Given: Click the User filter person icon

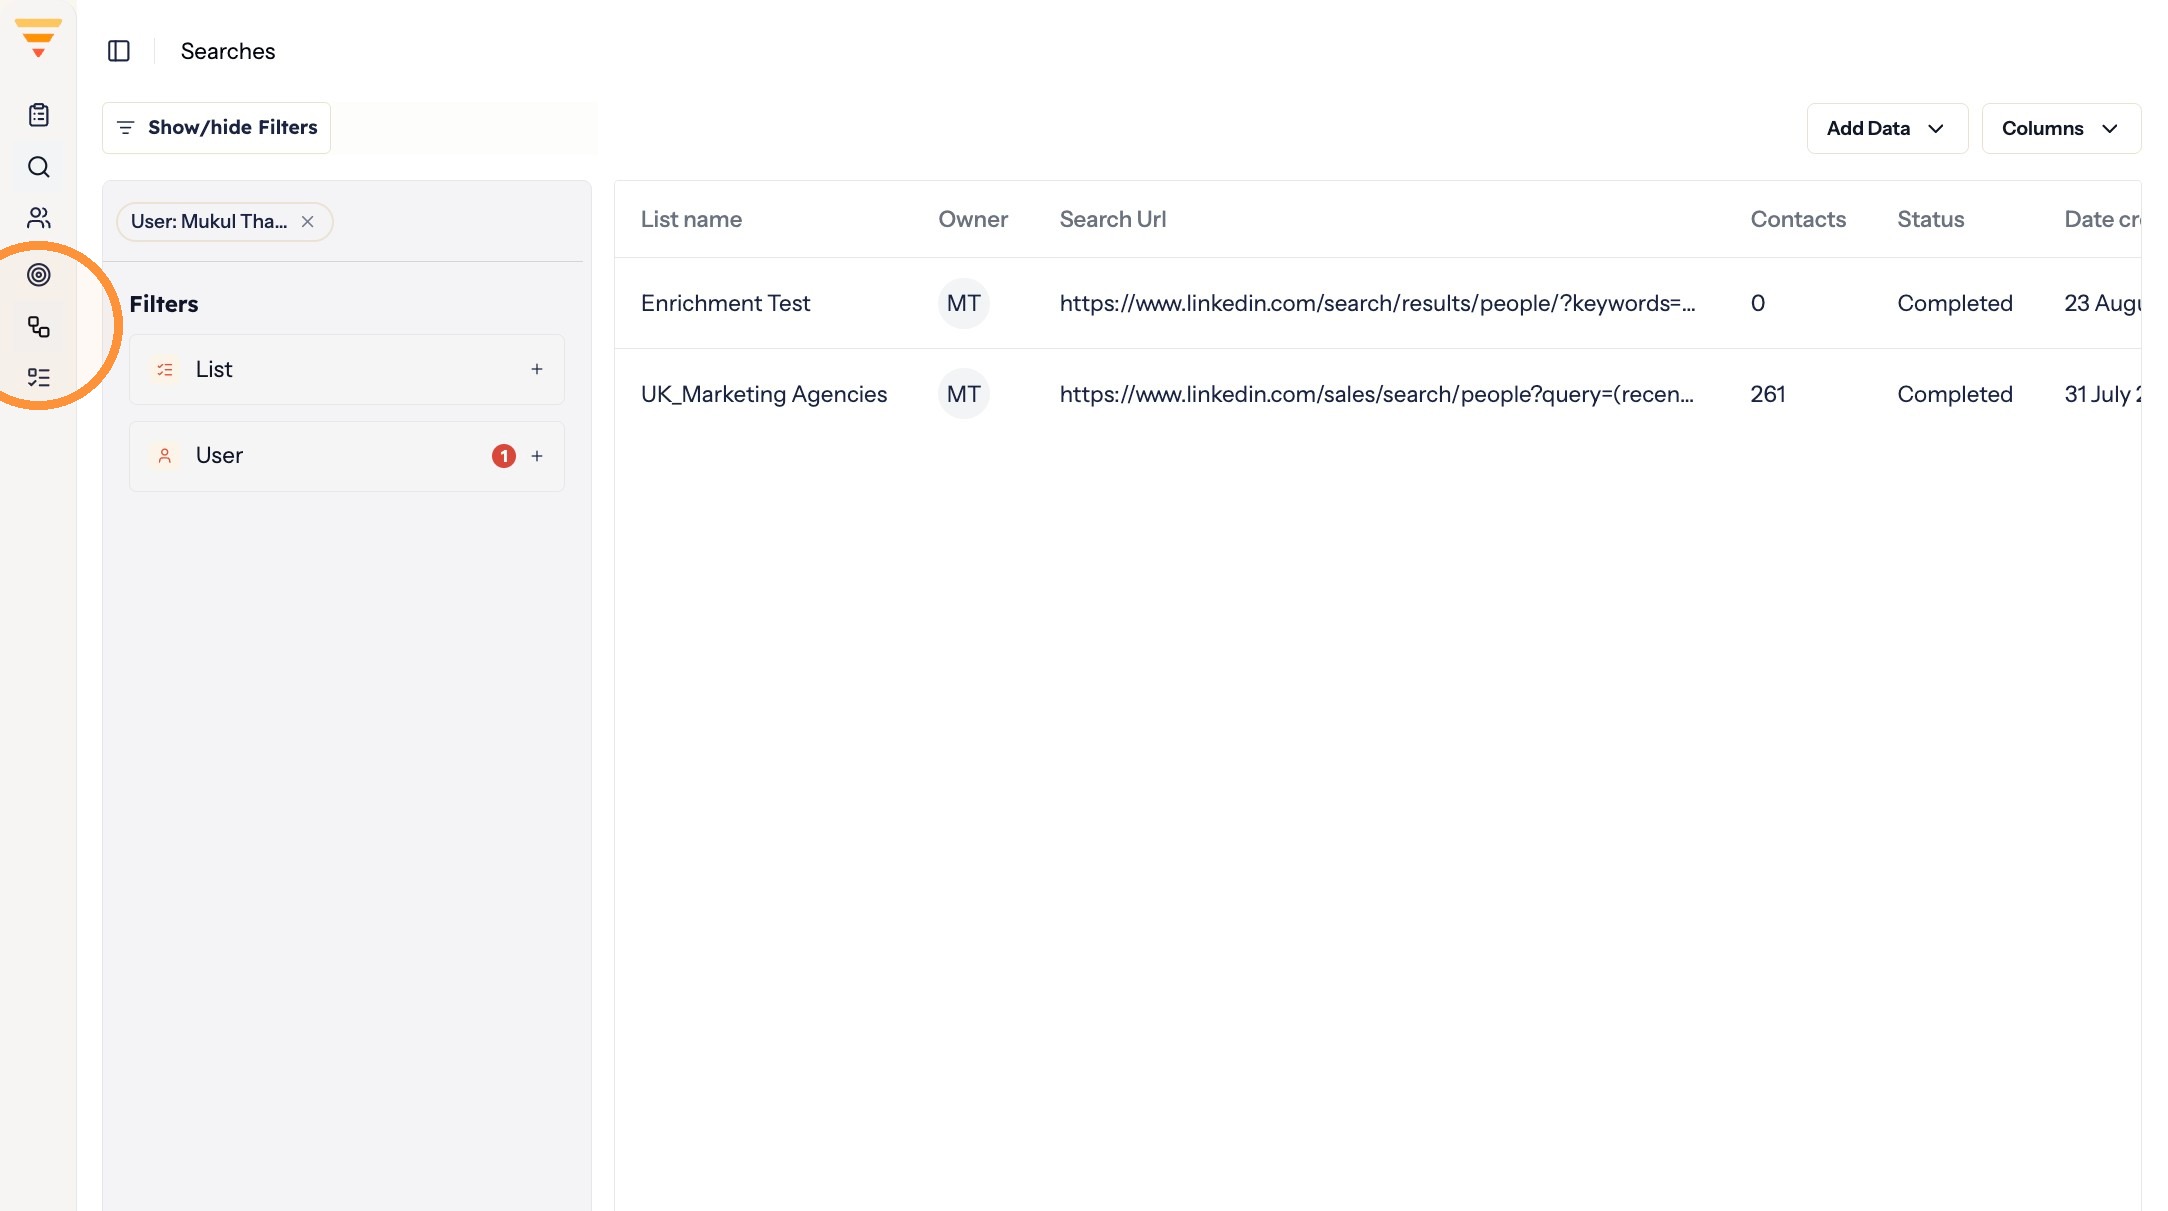Looking at the screenshot, I should click(x=165, y=456).
